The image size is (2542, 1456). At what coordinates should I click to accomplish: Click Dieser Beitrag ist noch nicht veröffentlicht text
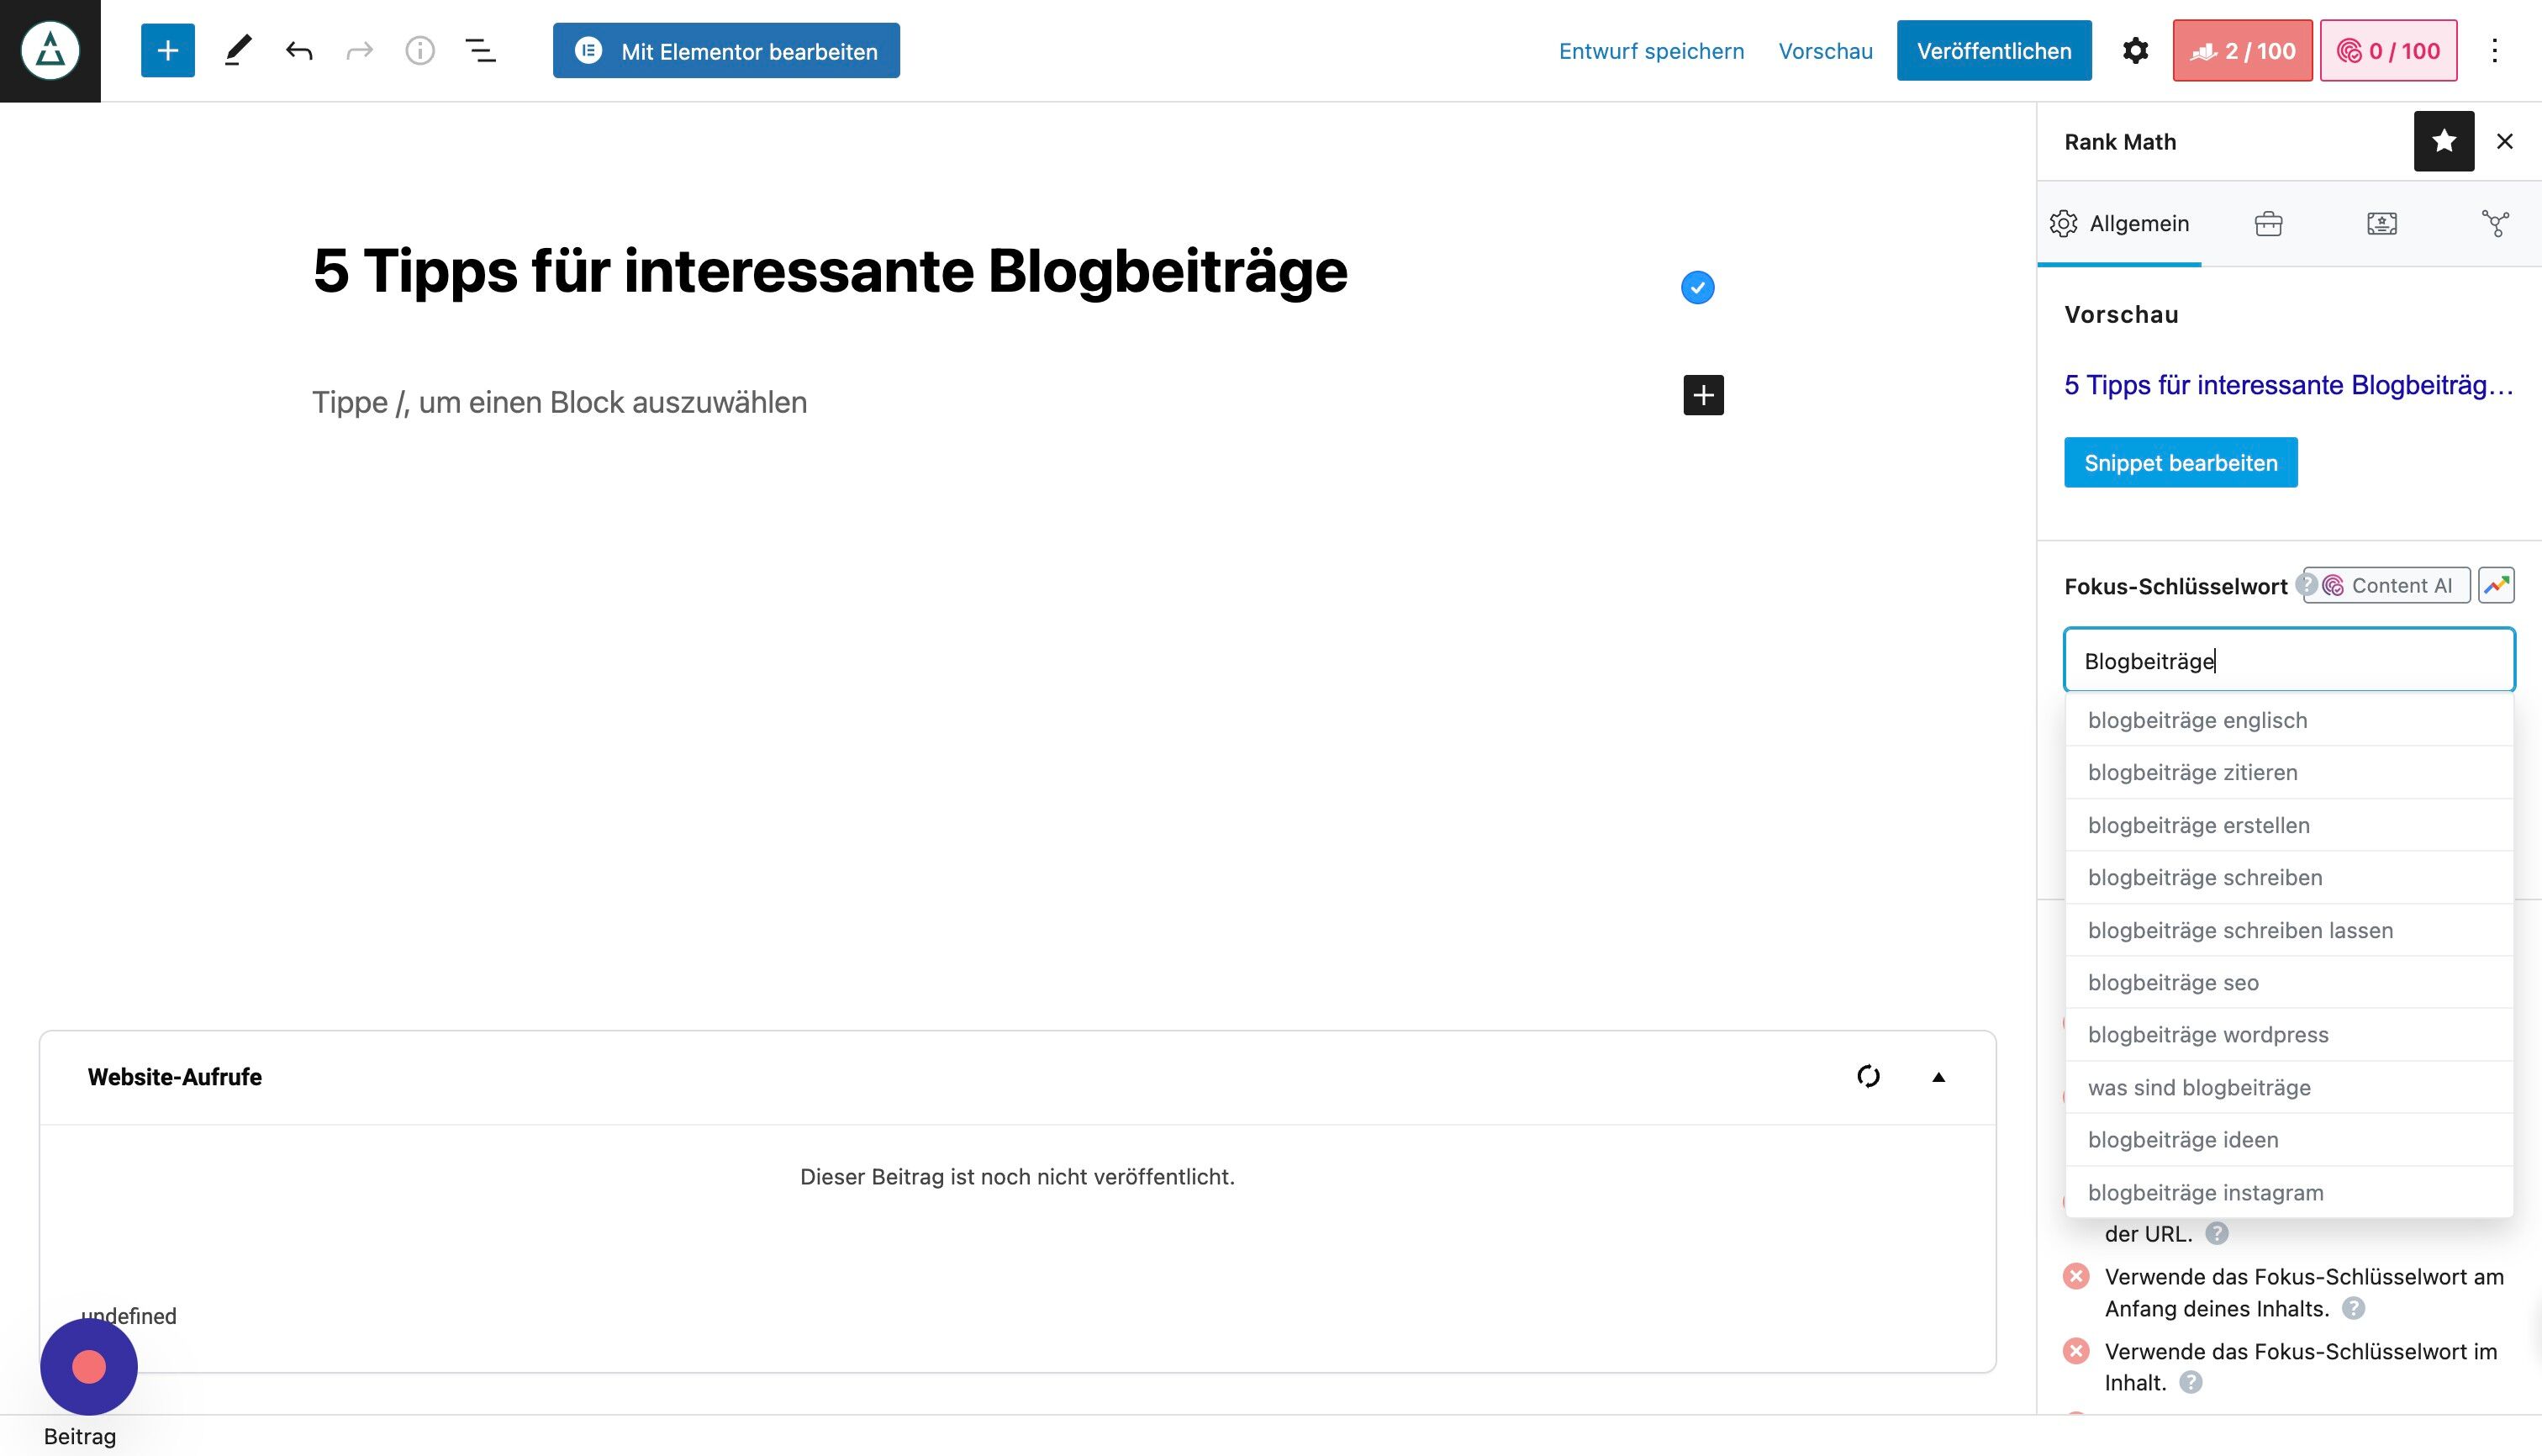click(x=1017, y=1177)
